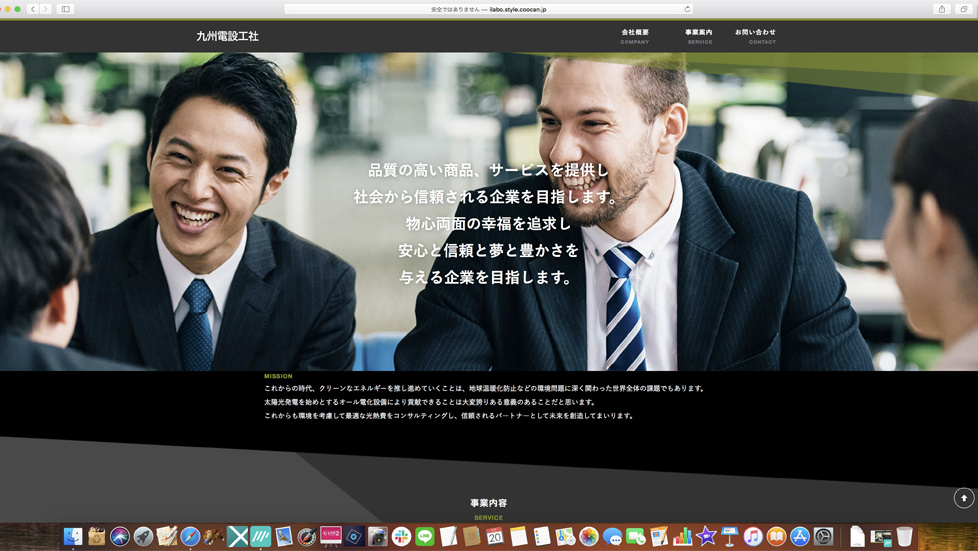Viewport: 978px width, 551px height.
Task: Open the 事業案内 SERVICE menu item
Action: 699,36
